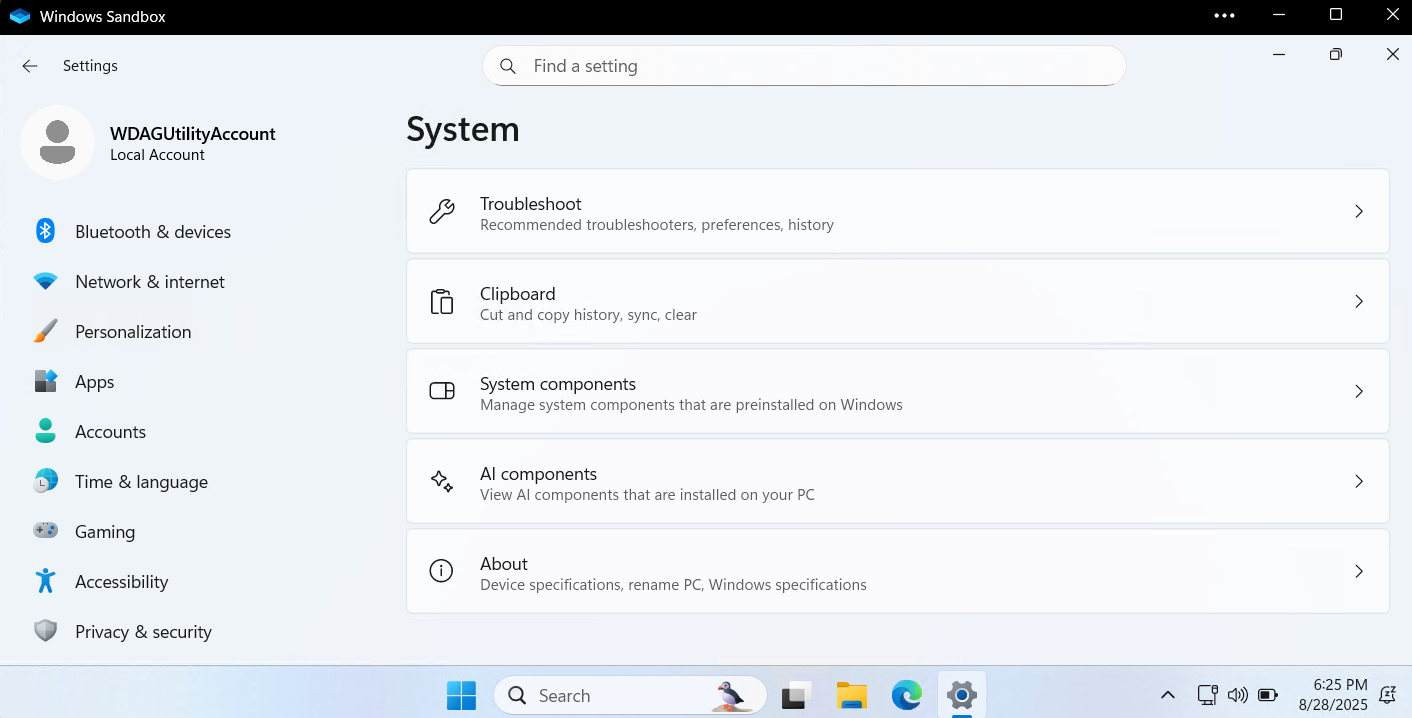
Task: Click the Troubleshoot wrench icon
Action: tap(442, 211)
